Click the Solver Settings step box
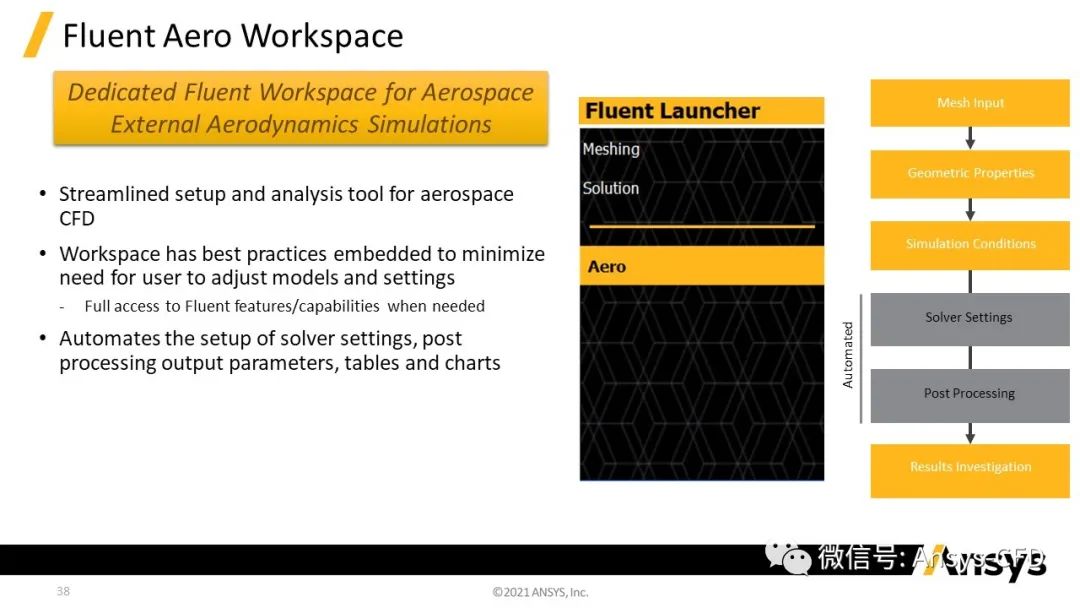 pos(970,318)
